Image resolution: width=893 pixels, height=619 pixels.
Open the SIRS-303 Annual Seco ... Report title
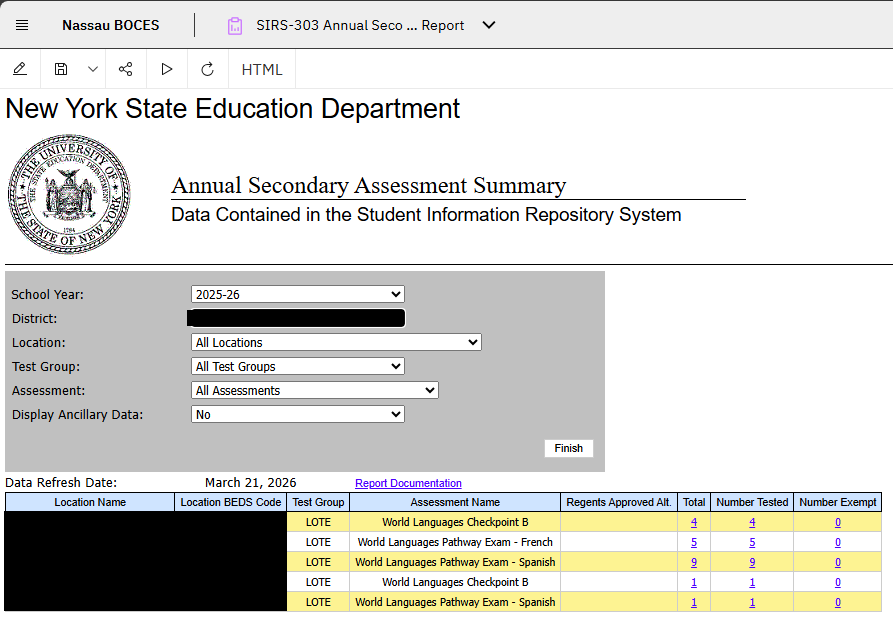360,25
